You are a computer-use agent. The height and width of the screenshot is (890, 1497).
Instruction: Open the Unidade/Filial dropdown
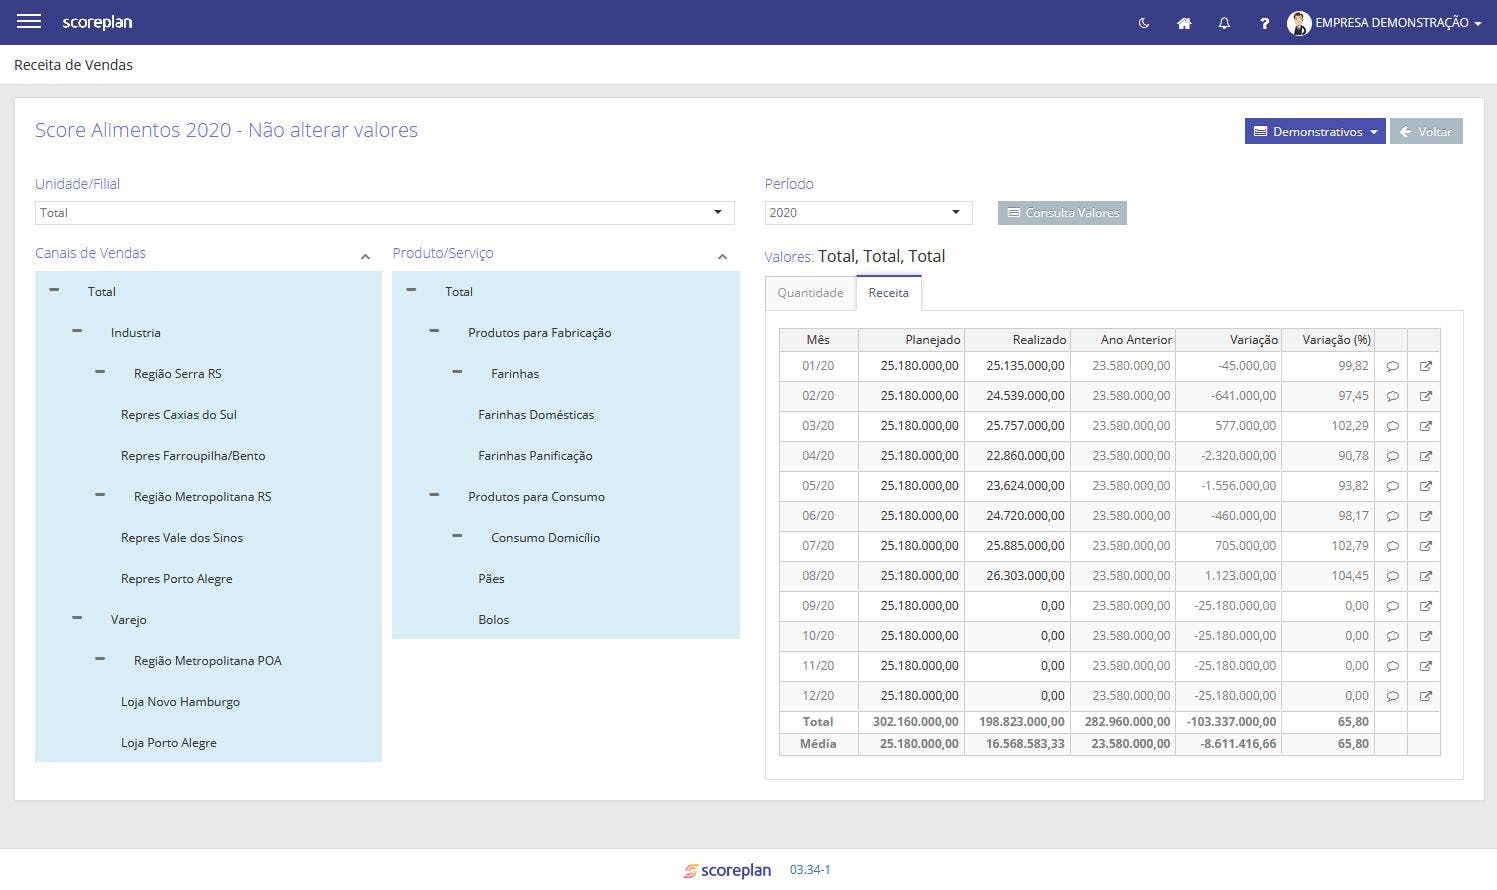pyautogui.click(x=385, y=213)
